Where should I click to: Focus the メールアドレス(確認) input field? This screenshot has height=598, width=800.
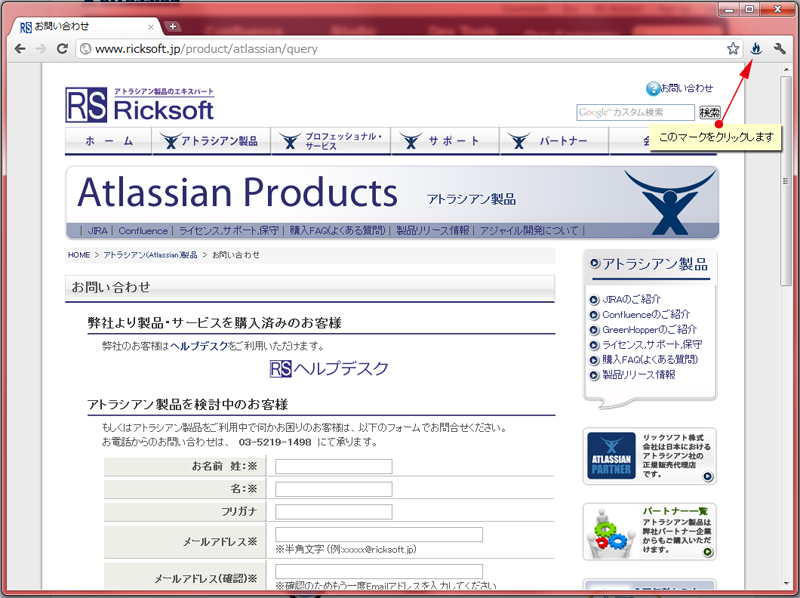click(379, 571)
